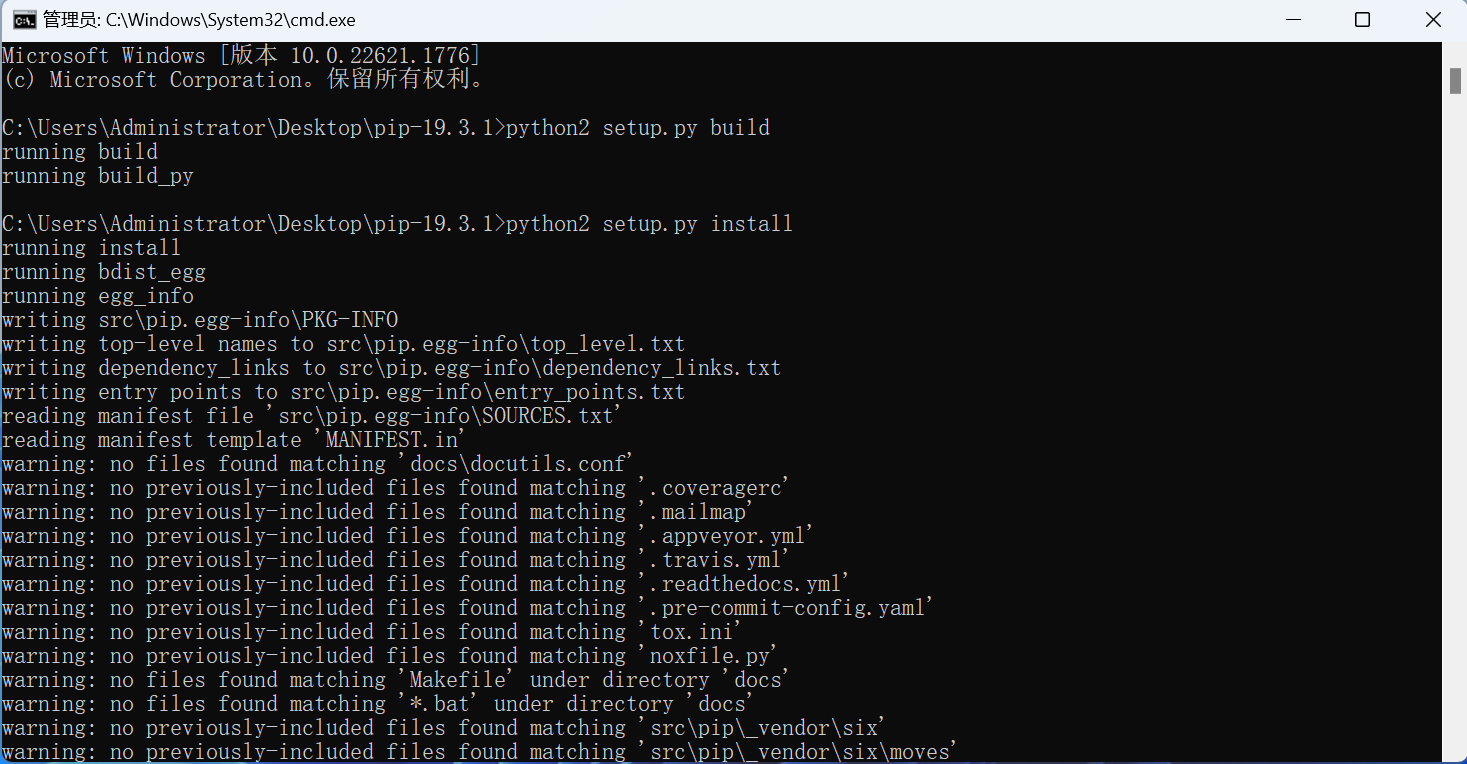Click the warning mentioning '.travis.yml'
This screenshot has width=1467, height=764.
tap(396, 560)
